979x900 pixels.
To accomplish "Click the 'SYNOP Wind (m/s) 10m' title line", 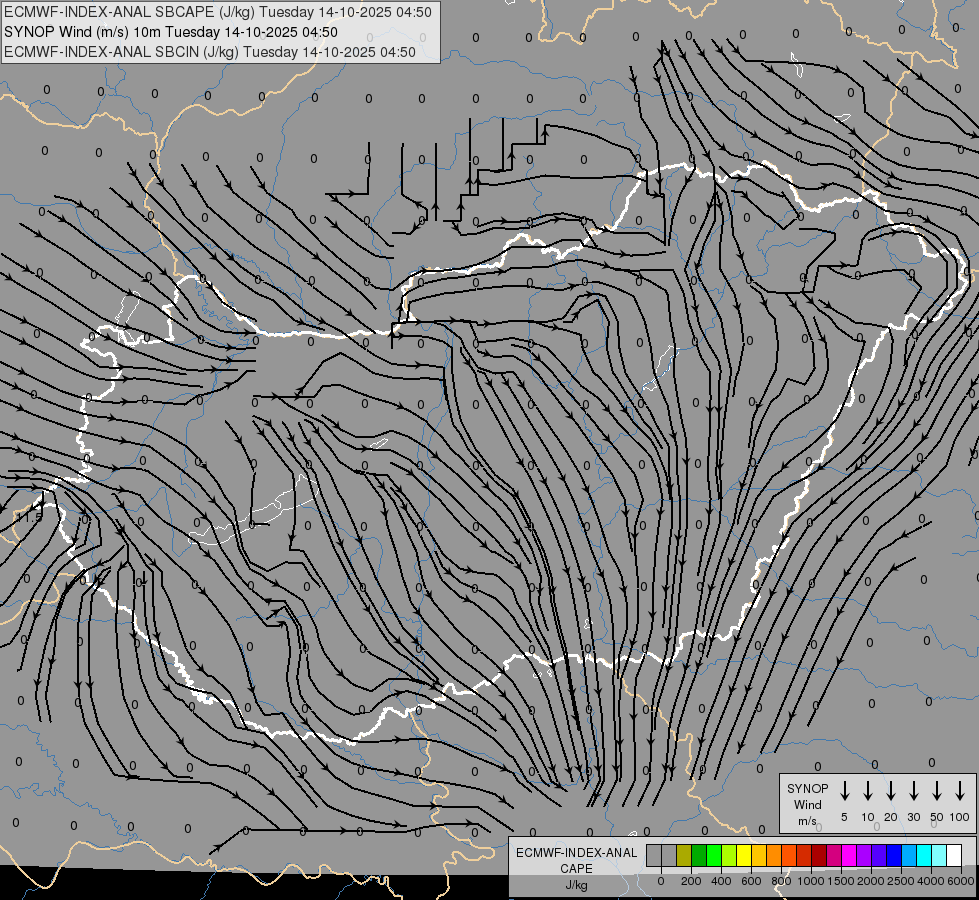I will coord(170,32).
